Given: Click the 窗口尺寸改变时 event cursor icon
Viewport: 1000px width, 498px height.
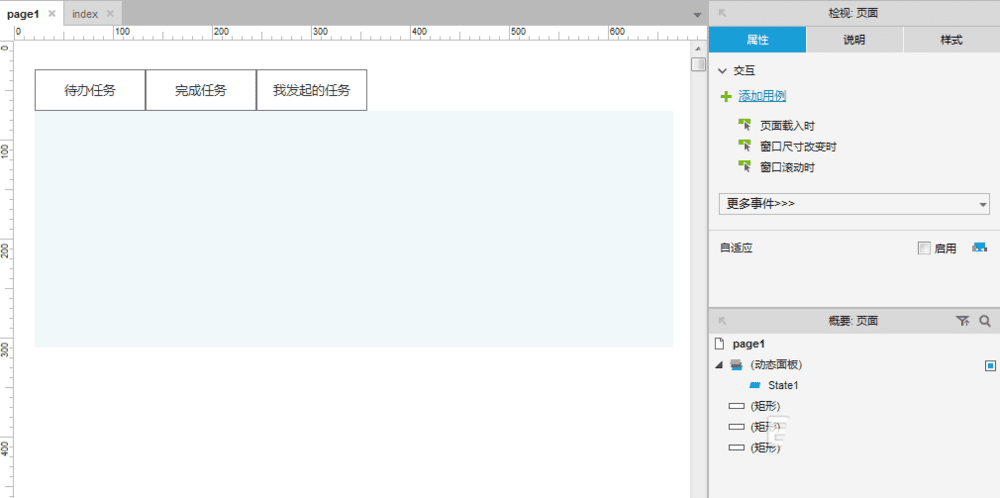Looking at the screenshot, I should [x=745, y=146].
